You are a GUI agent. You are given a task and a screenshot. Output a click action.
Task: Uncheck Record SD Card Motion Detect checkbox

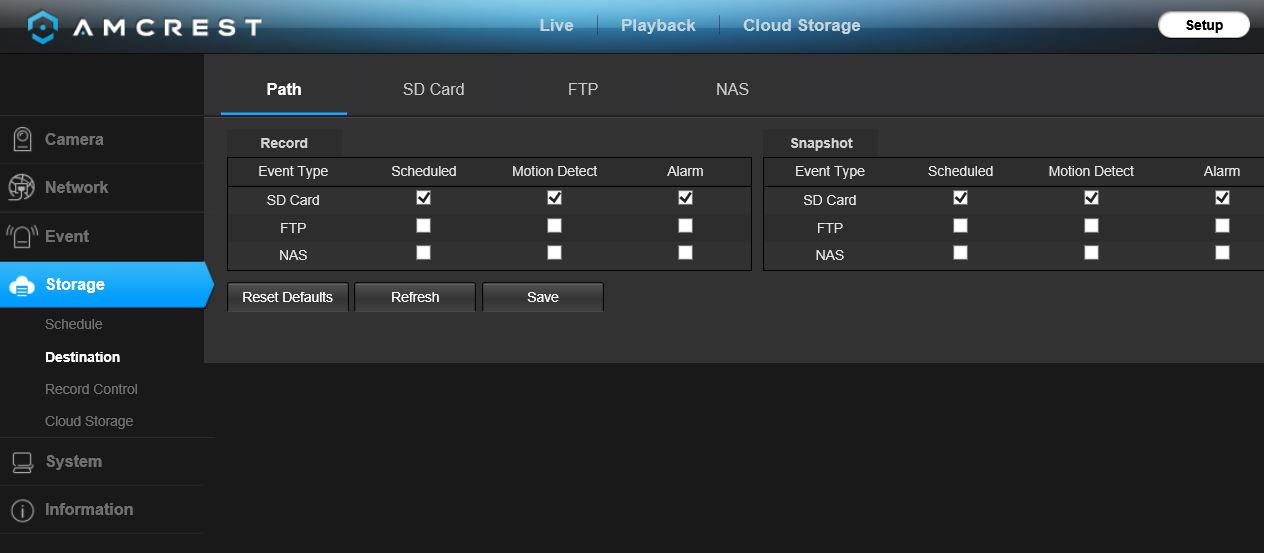554,198
